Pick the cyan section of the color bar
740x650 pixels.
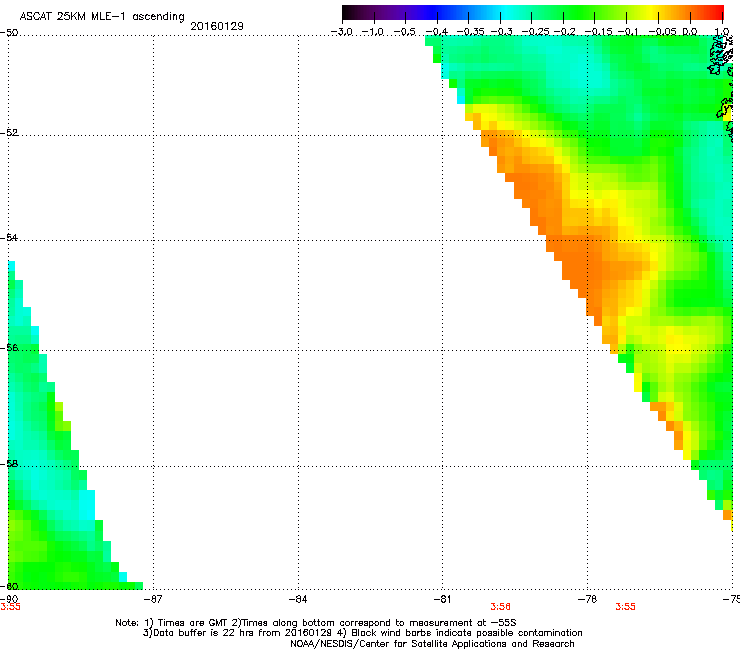505,12
